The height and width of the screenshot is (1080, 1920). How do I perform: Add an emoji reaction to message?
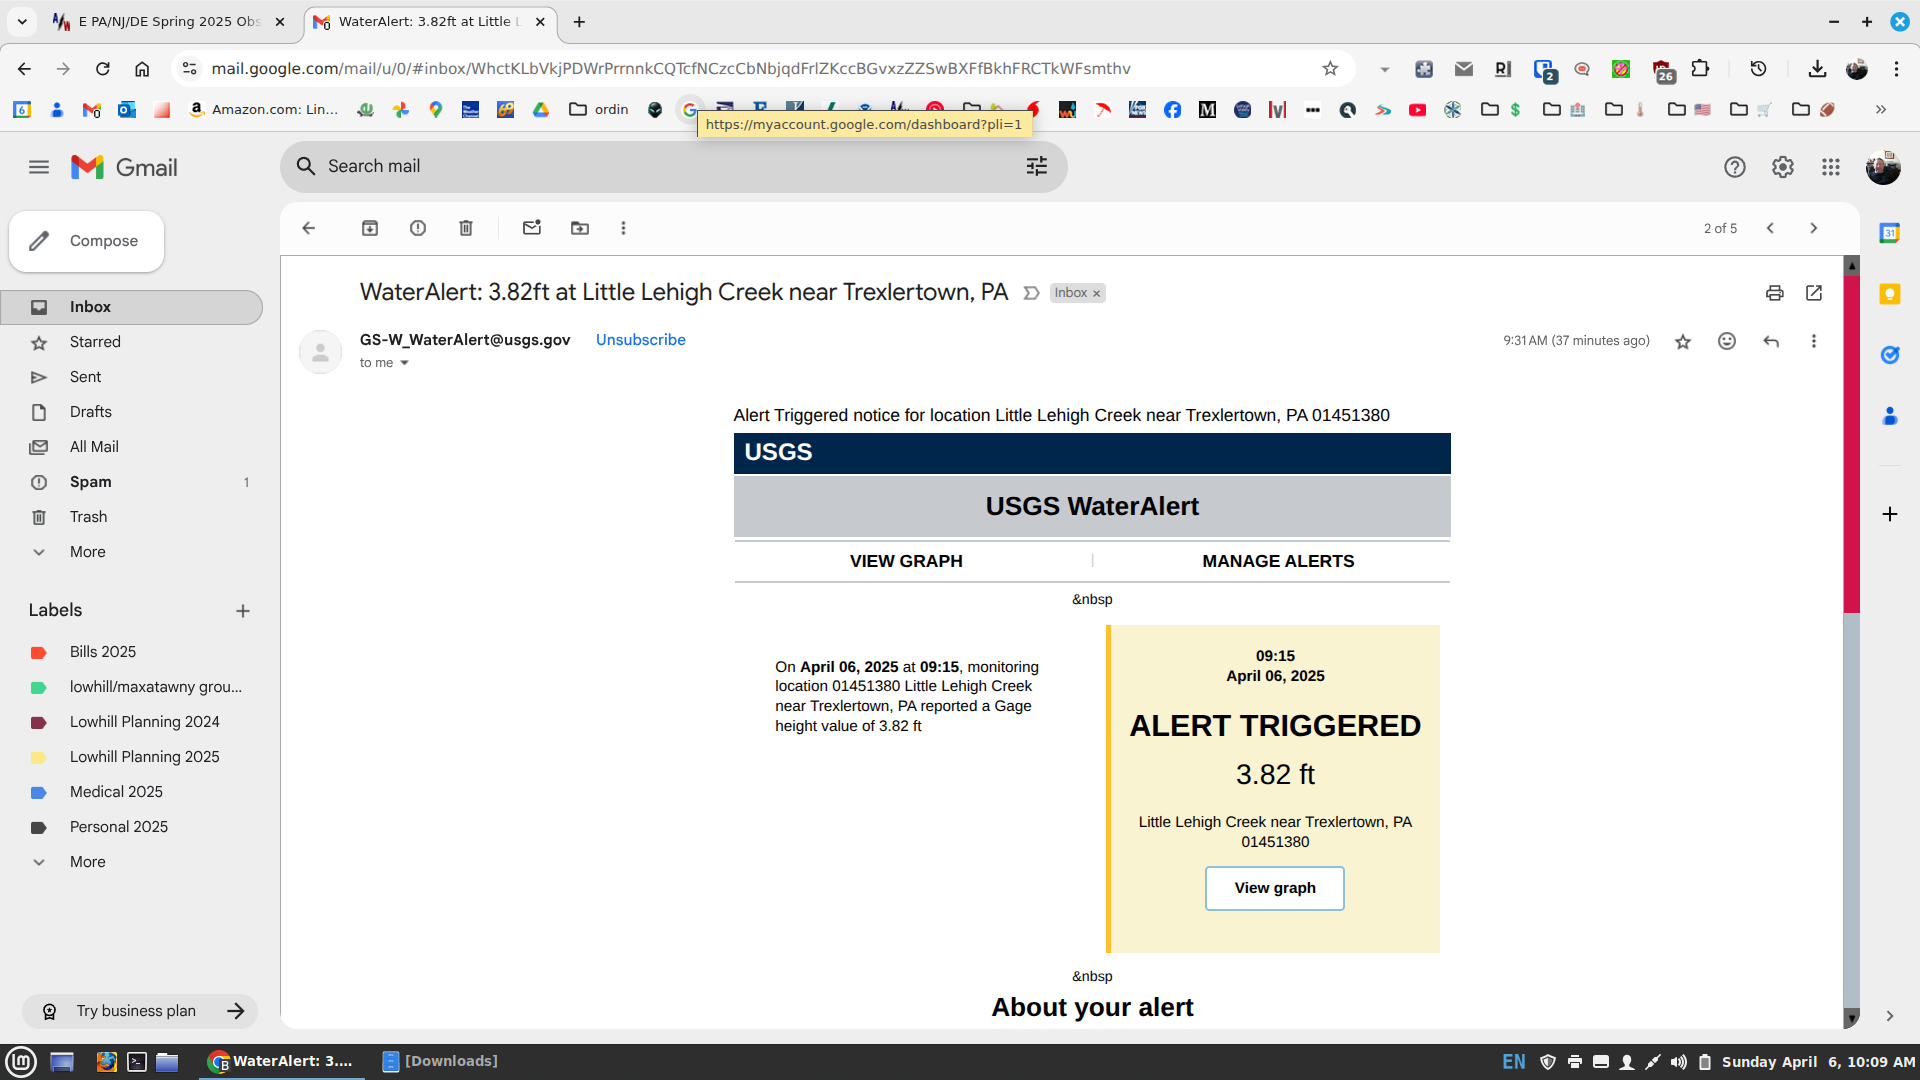1727,341
